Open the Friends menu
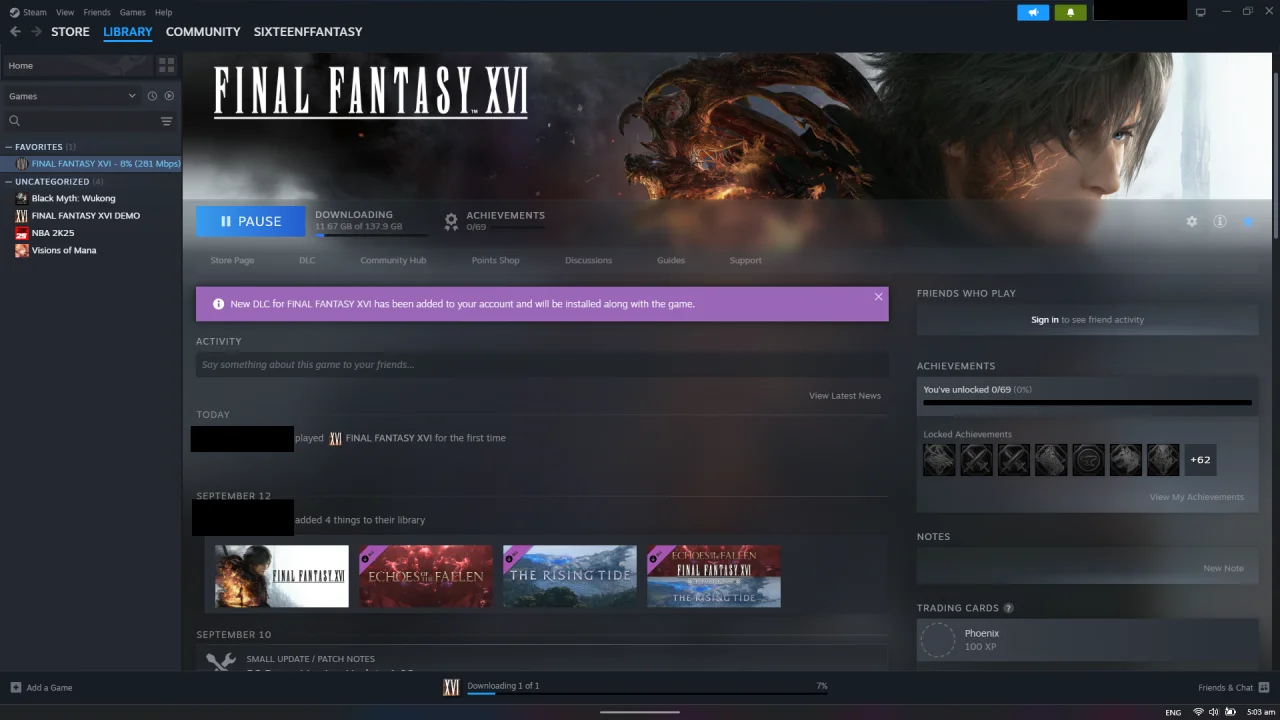 point(97,12)
